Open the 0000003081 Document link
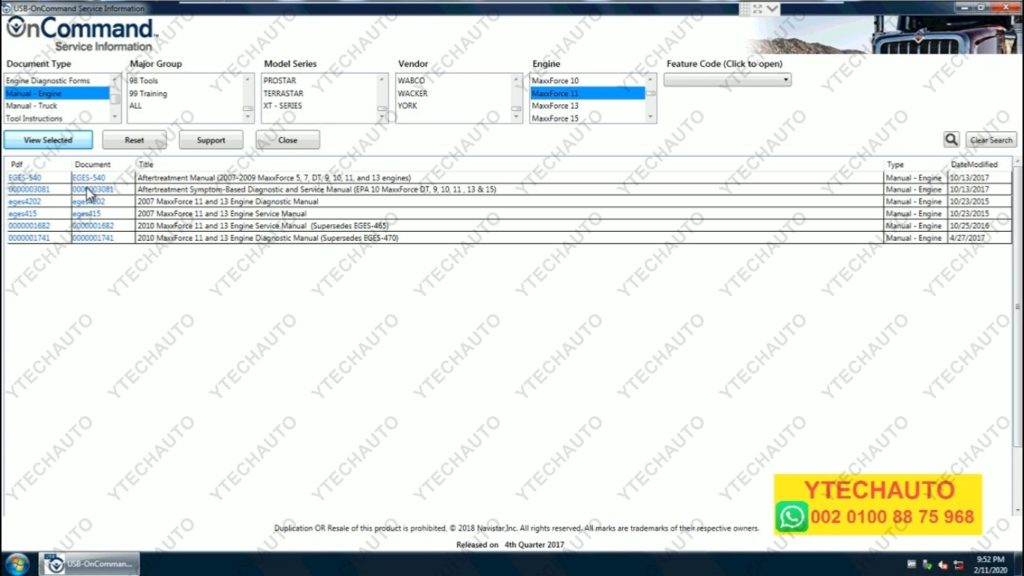 click(x=93, y=189)
